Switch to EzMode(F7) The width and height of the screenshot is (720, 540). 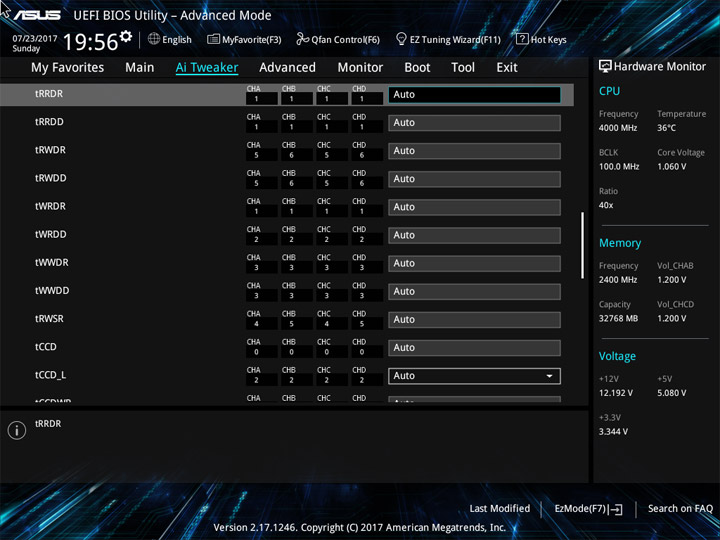(581, 508)
